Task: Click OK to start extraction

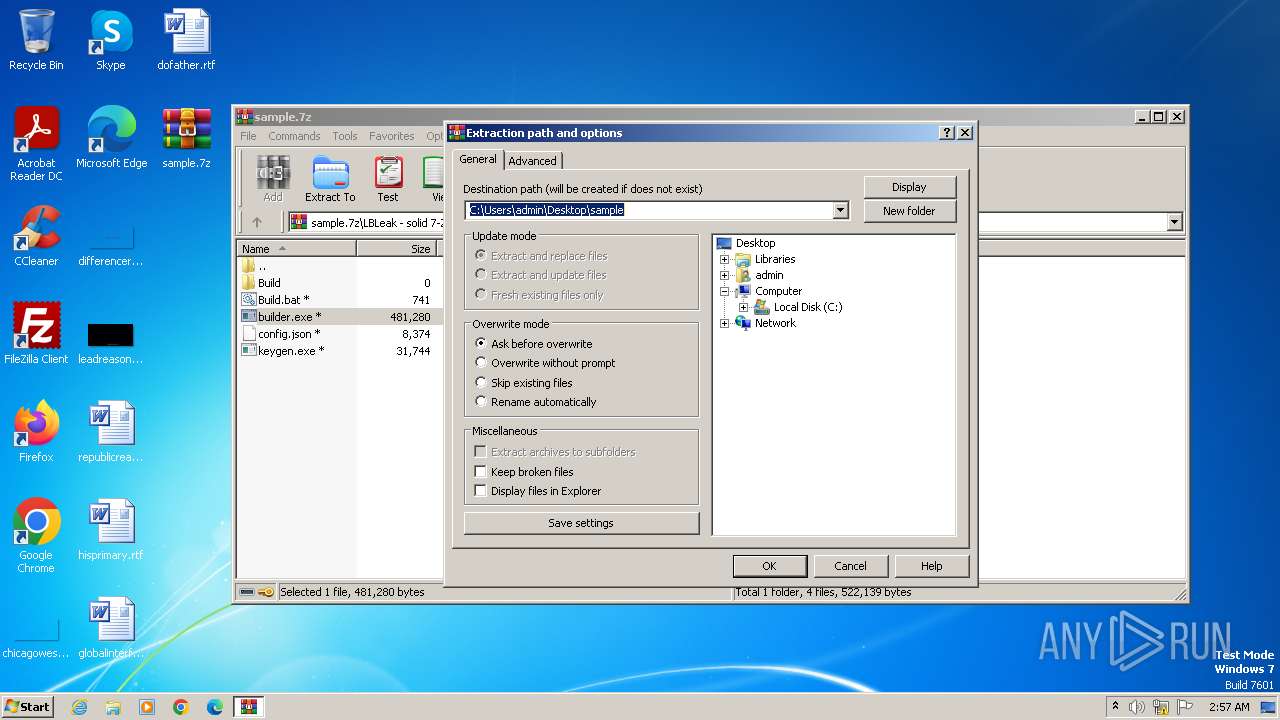Action: pyautogui.click(x=769, y=566)
